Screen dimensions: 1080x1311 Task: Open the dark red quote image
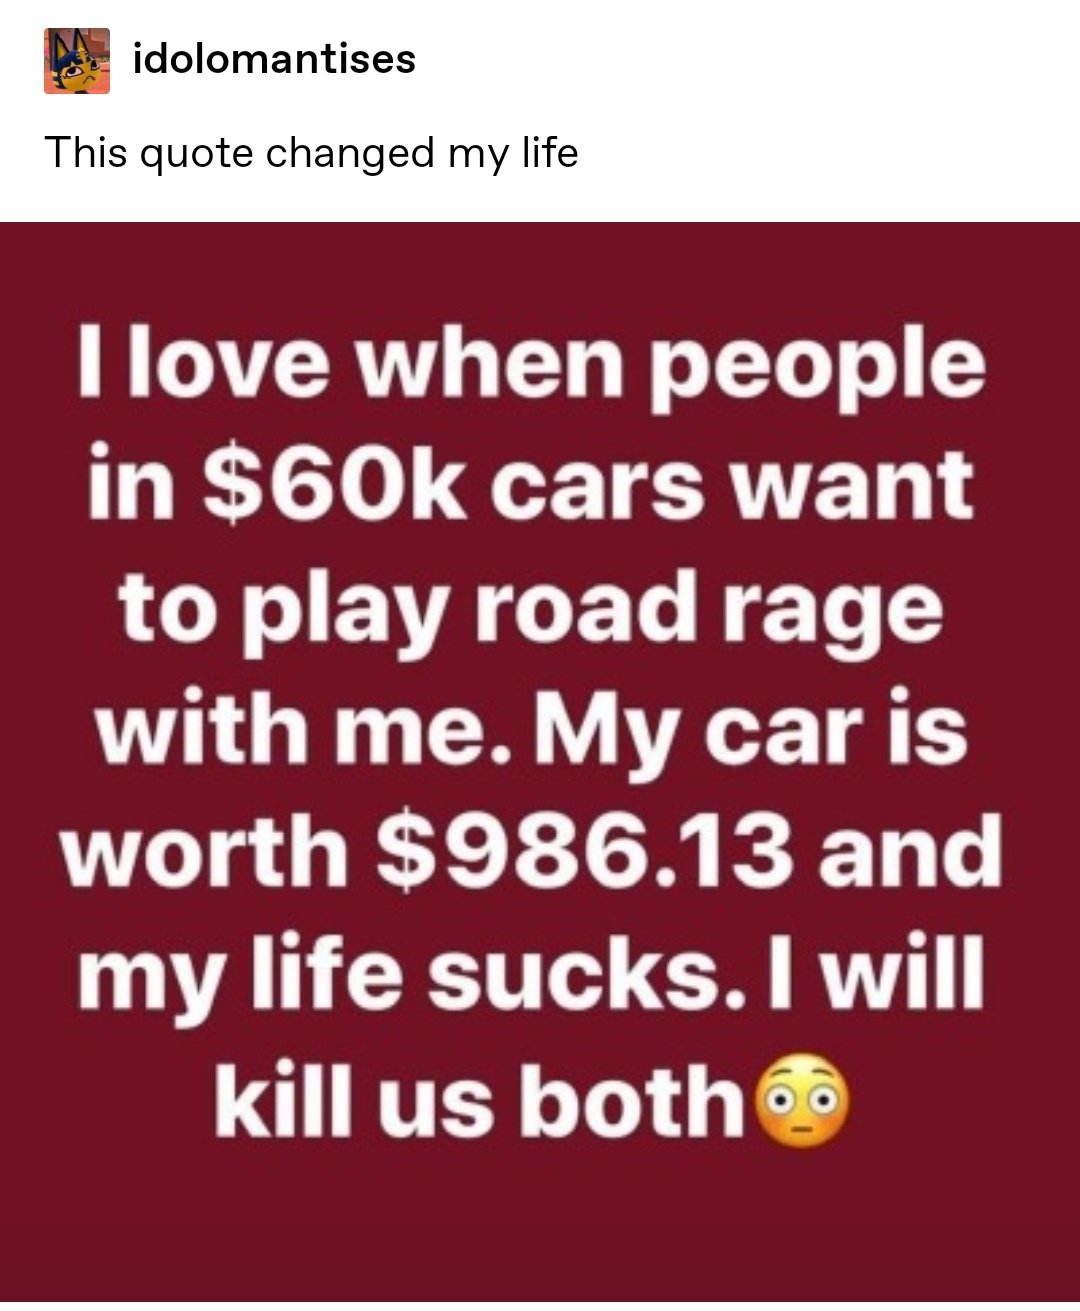pos(540,761)
